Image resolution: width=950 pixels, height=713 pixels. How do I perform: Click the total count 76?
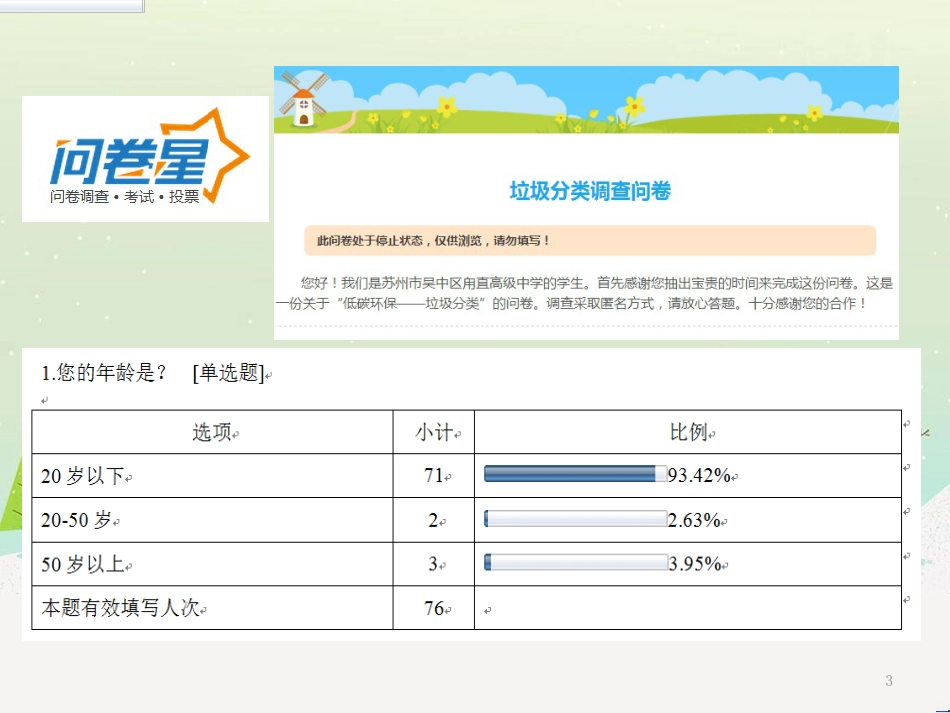[x=434, y=608]
